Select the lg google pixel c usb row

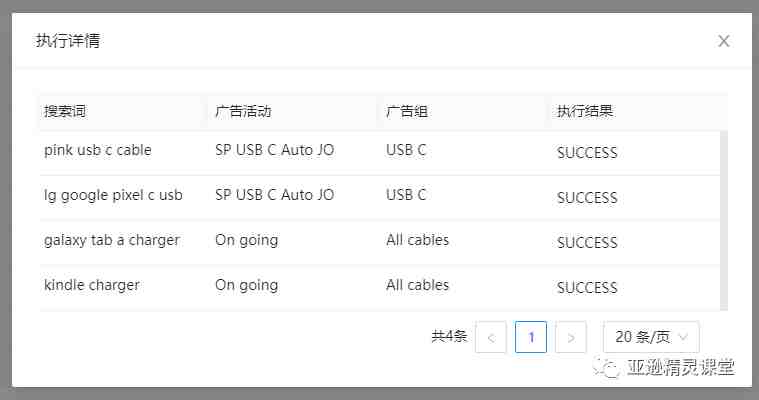pyautogui.click(x=380, y=198)
